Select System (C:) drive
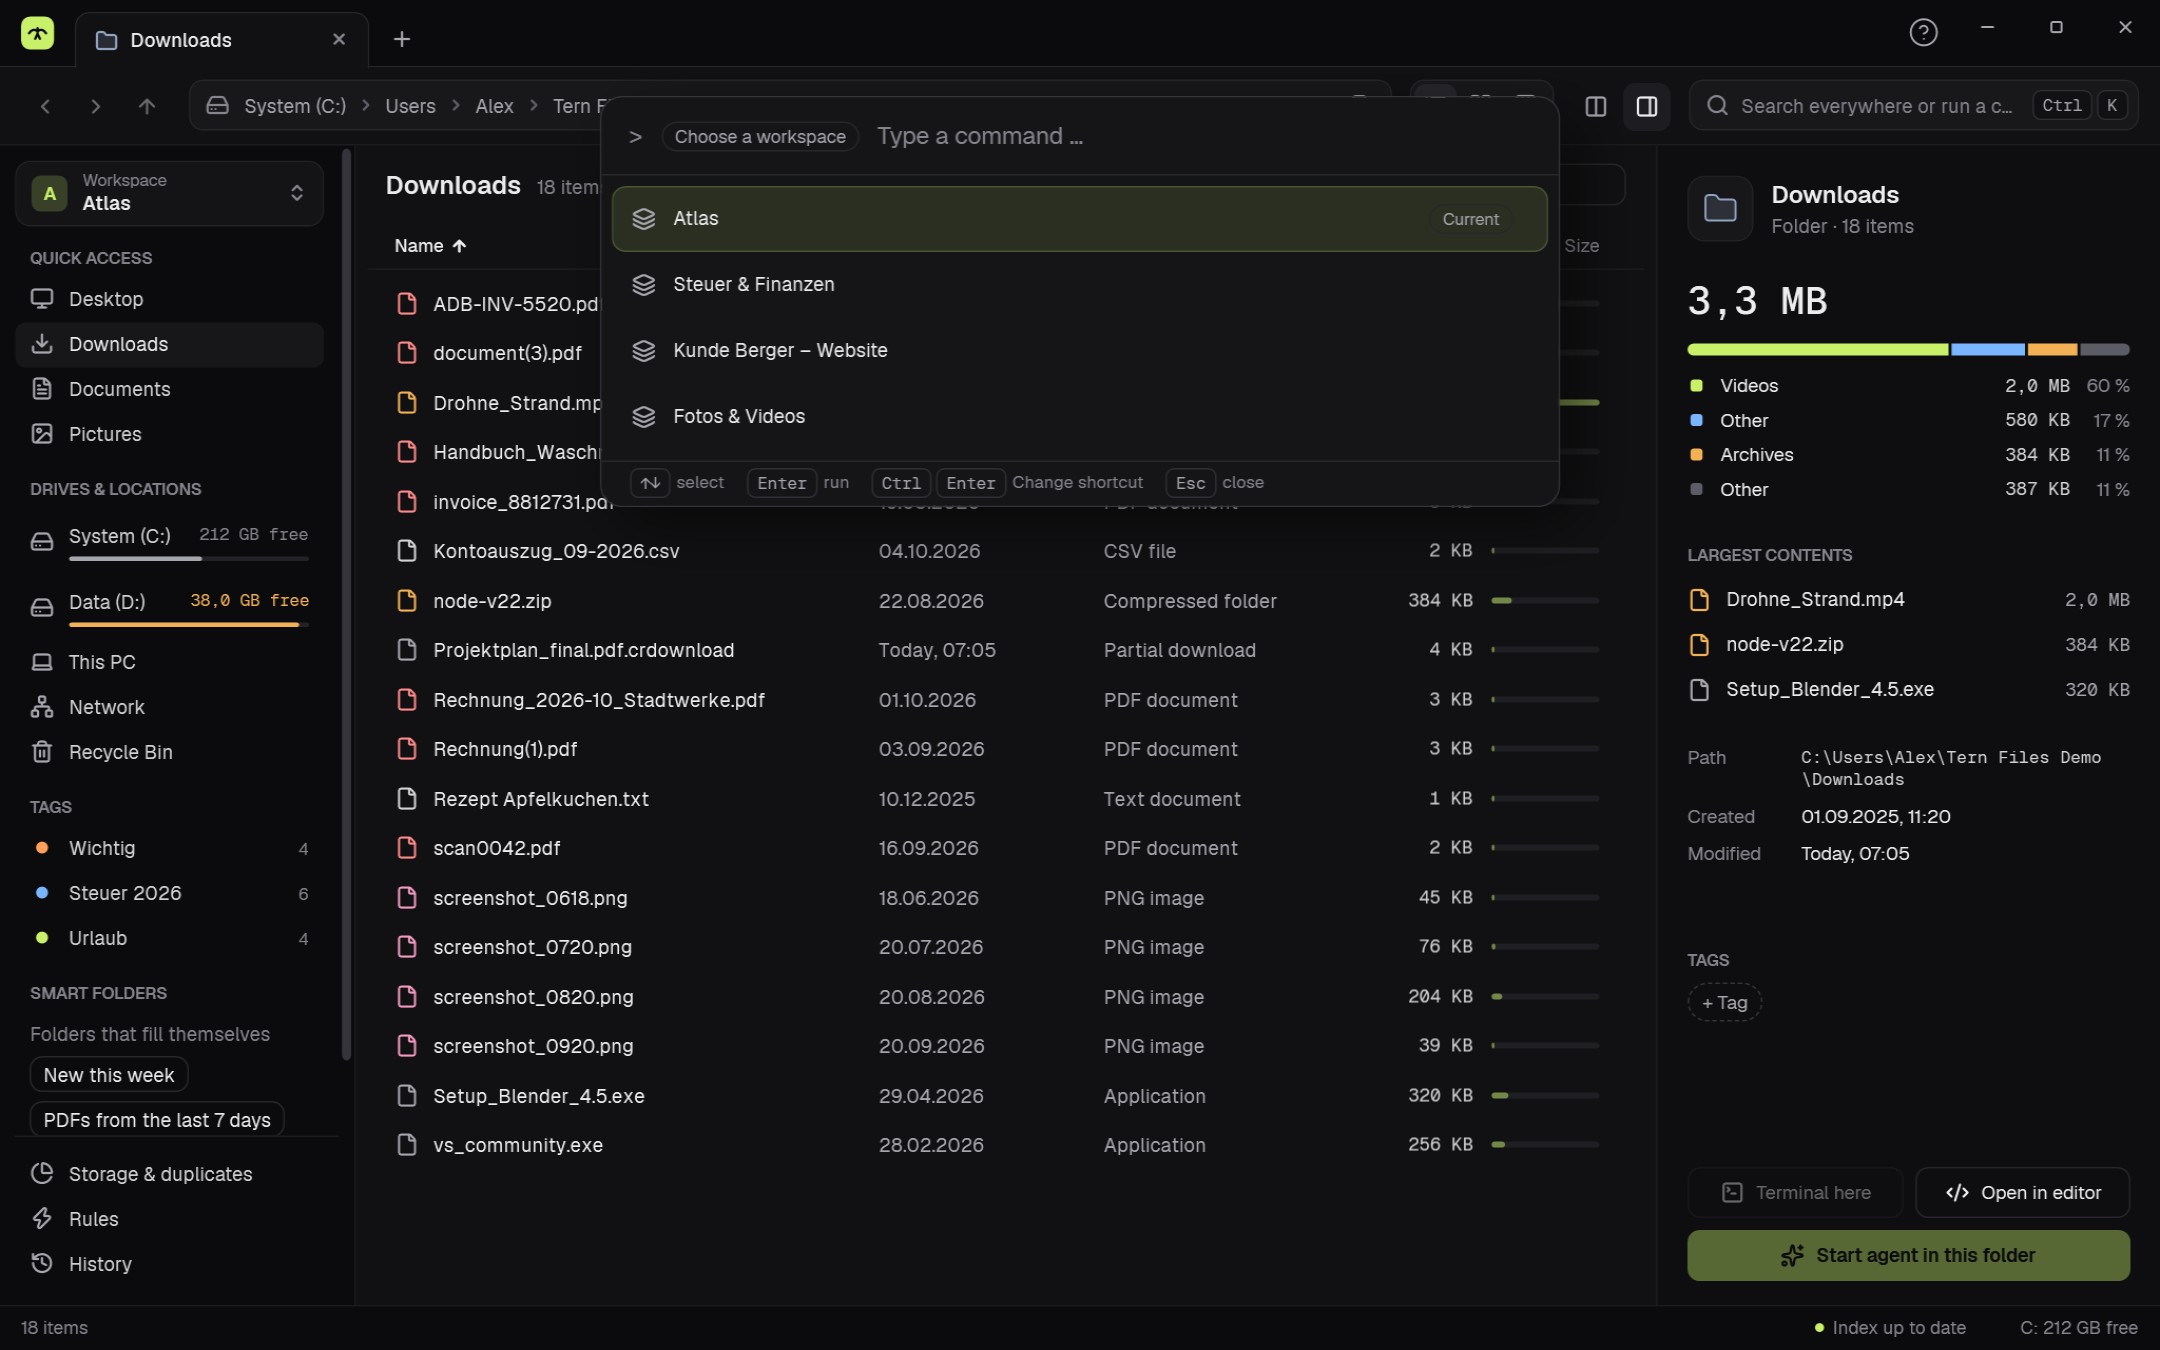 (169, 542)
